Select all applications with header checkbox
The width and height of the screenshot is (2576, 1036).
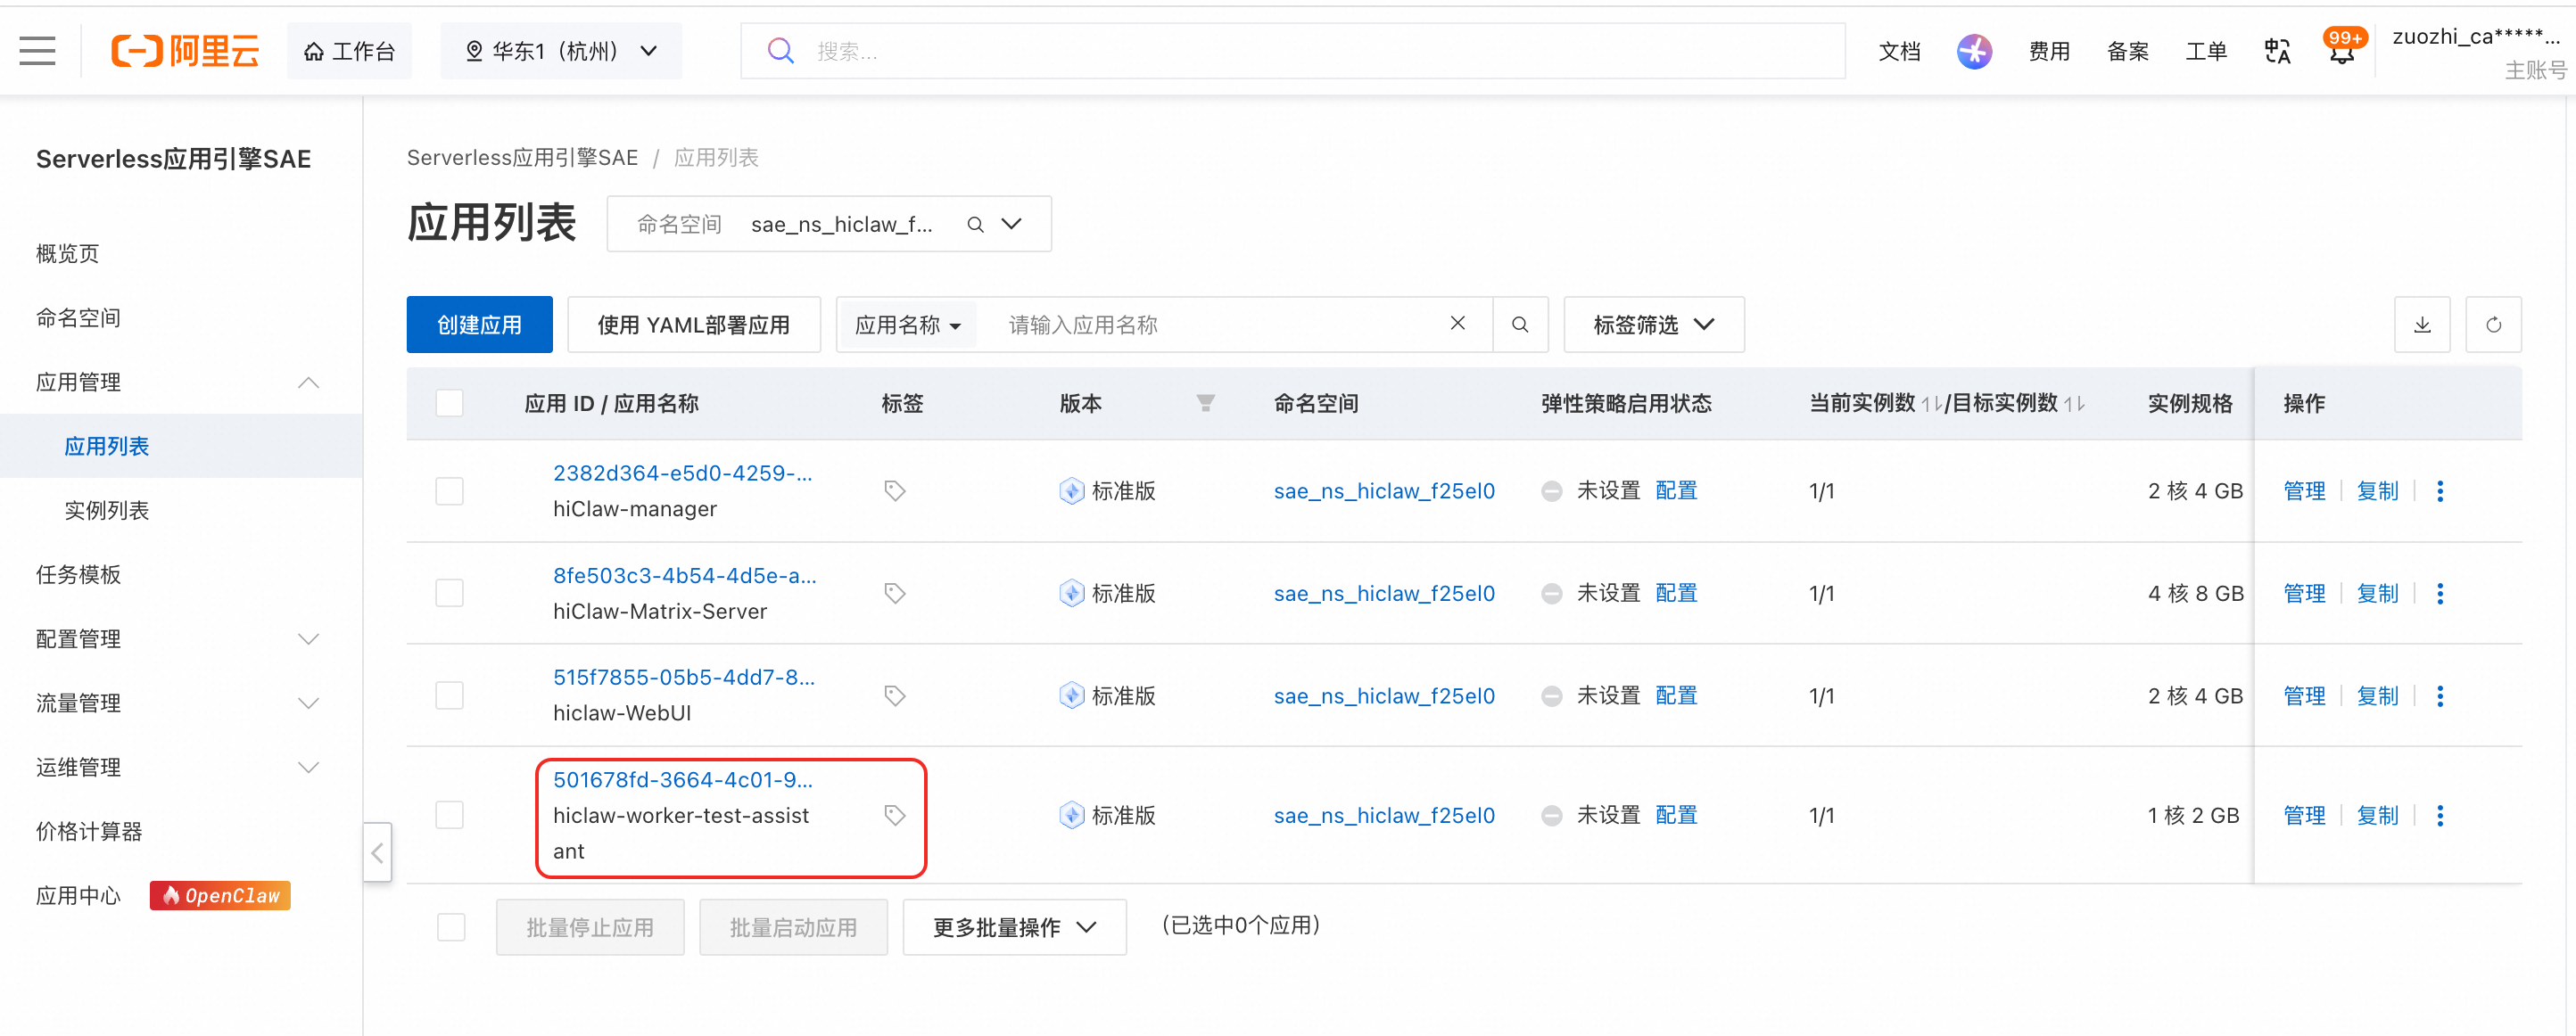[449, 403]
